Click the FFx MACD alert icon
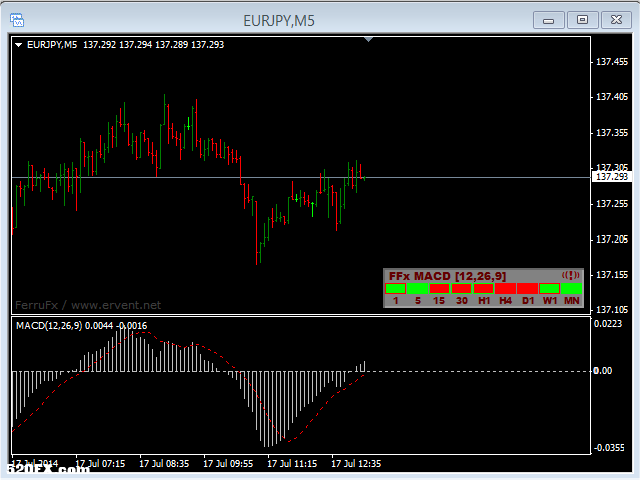Viewport: 640px width, 480px height. point(571,276)
